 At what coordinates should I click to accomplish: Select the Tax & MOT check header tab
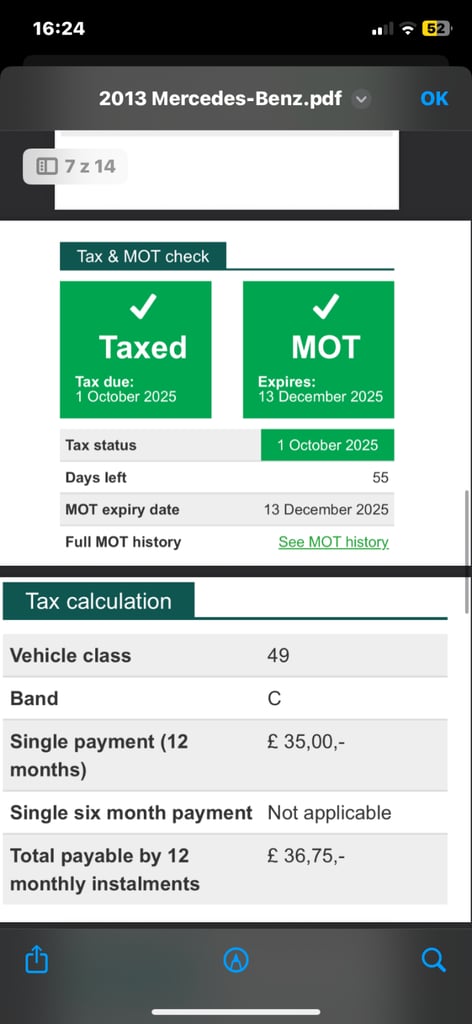click(143, 256)
